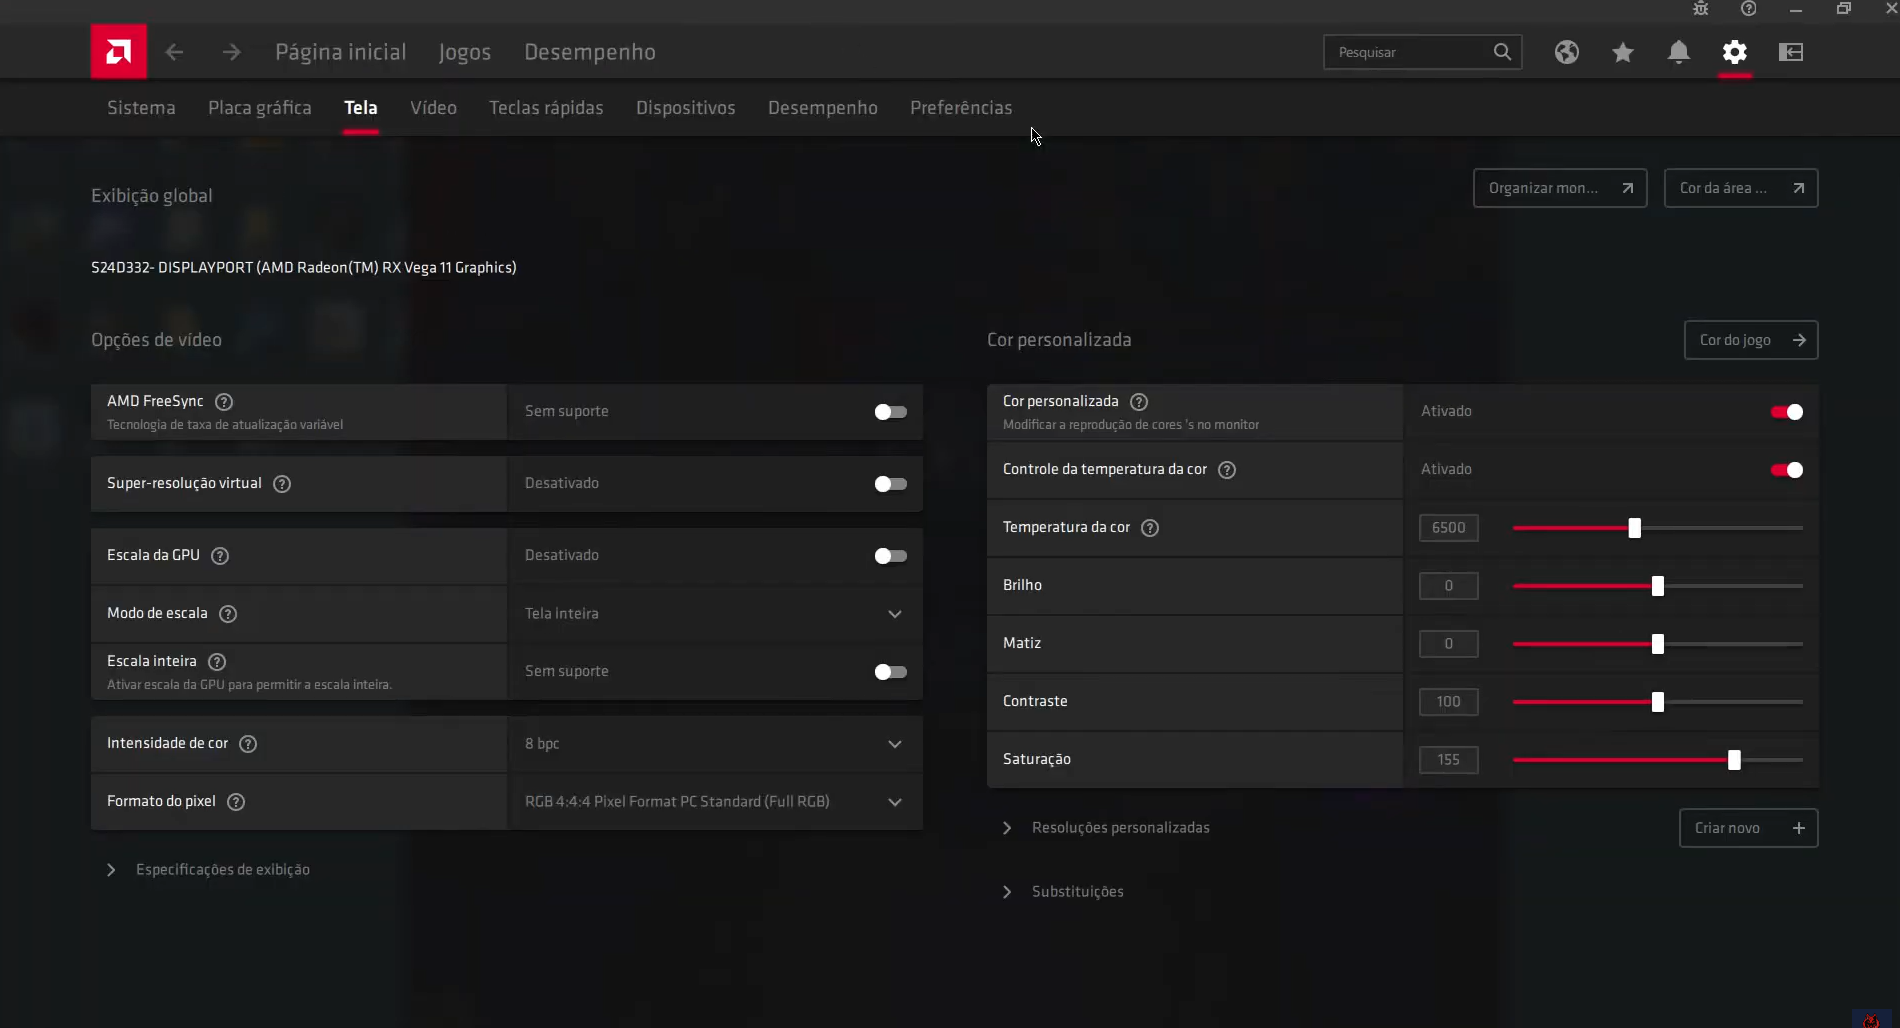The image size is (1900, 1028).
Task: Open Intensidade de cor 8 bpc dropdown
Action: click(715, 744)
